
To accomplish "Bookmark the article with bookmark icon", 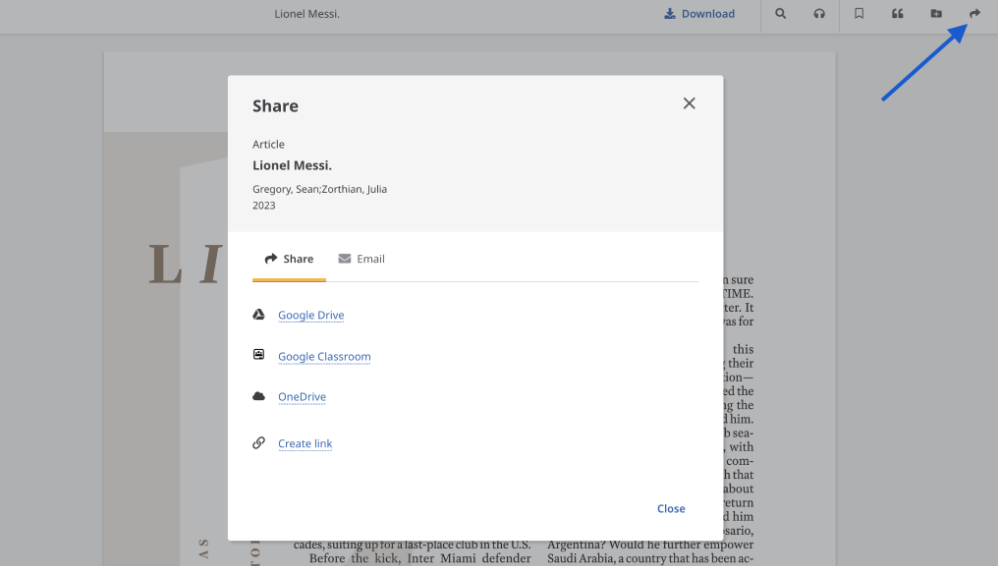I will (859, 13).
